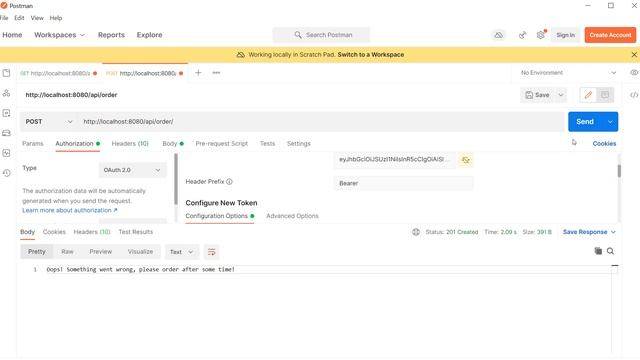Click the environment quick look eye icon
640x360 pixels.
pos(634,73)
